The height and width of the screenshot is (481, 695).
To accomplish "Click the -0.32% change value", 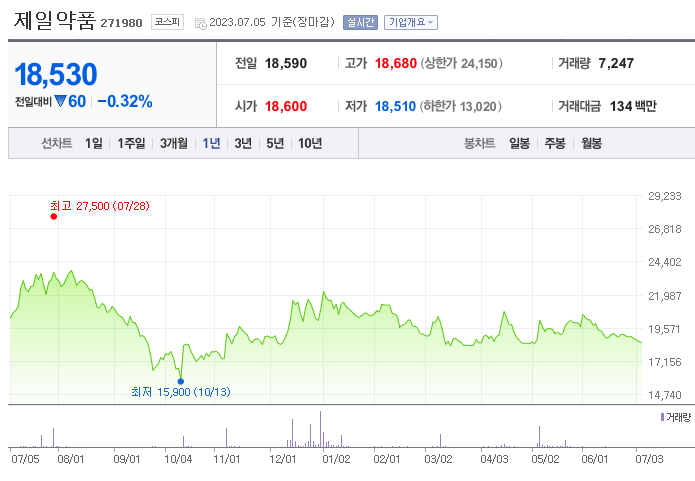I will coord(125,101).
